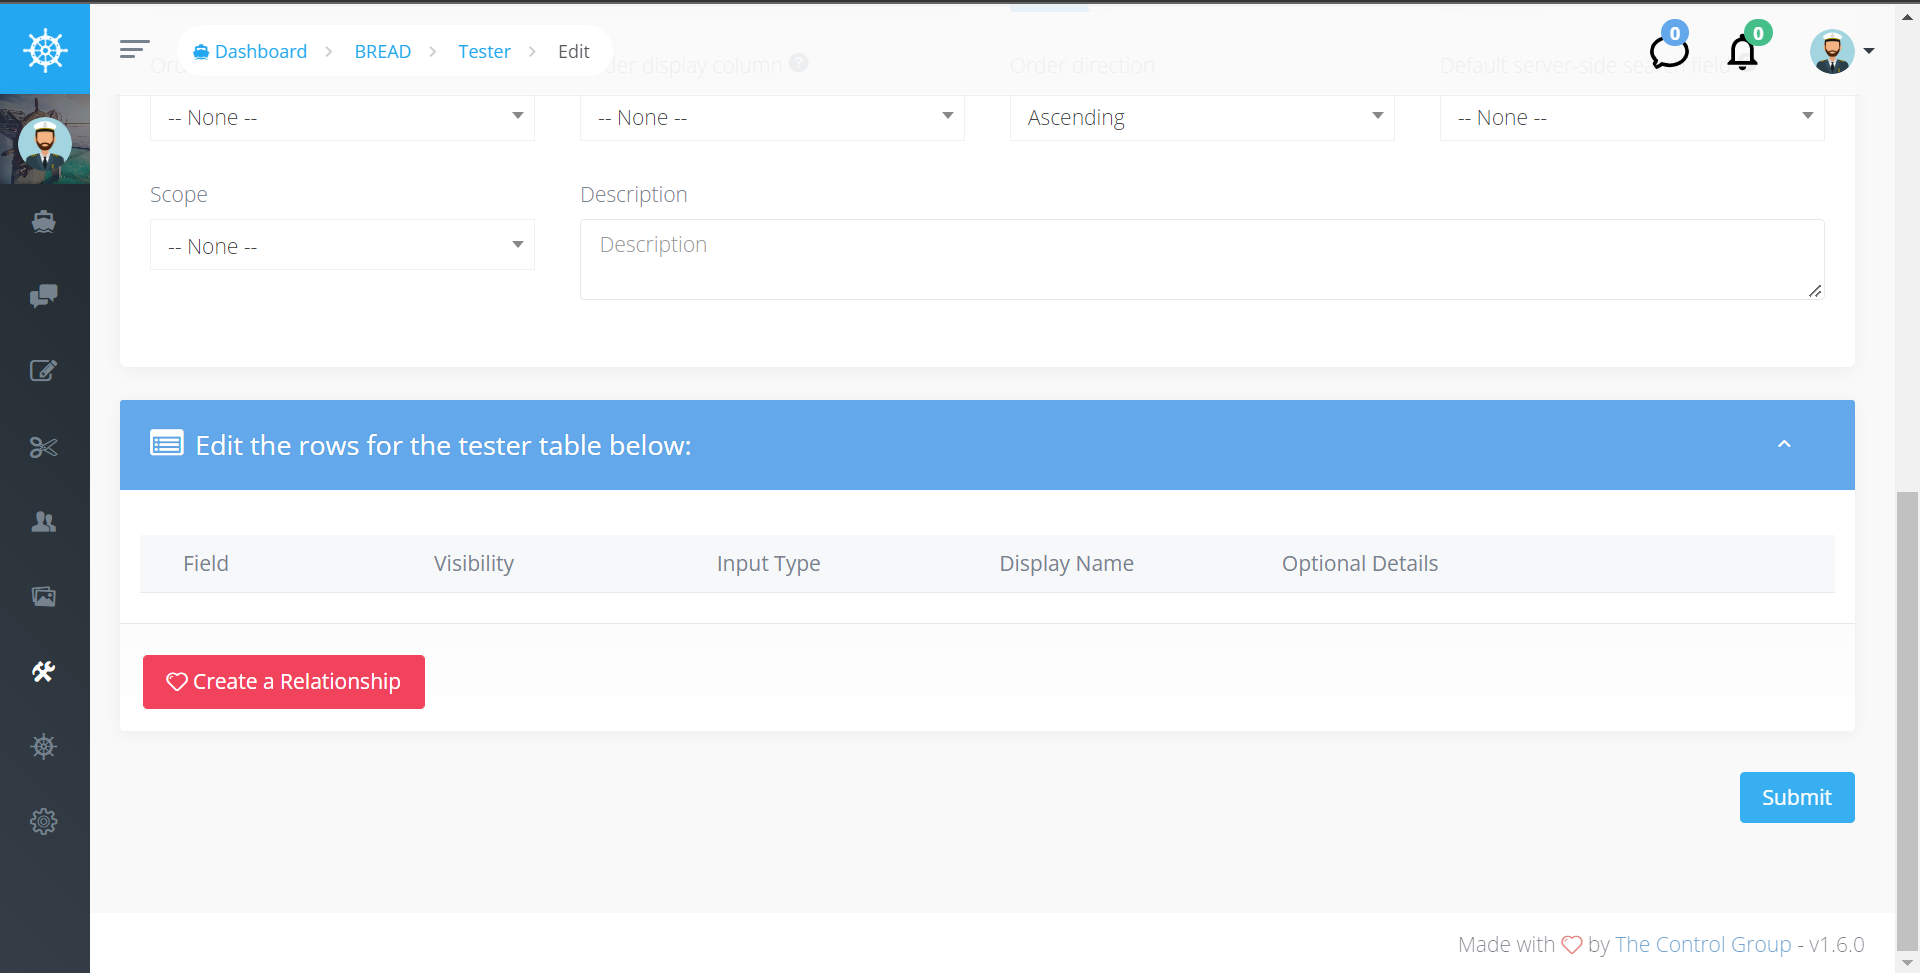Image resolution: width=1920 pixels, height=973 pixels.
Task: Open the messages speech bubble icon
Action: tap(1669, 50)
